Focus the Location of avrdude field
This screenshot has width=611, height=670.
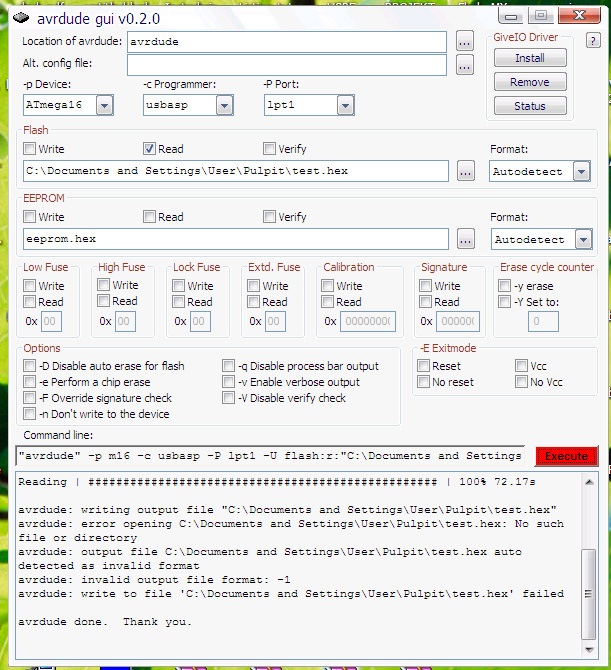(287, 42)
